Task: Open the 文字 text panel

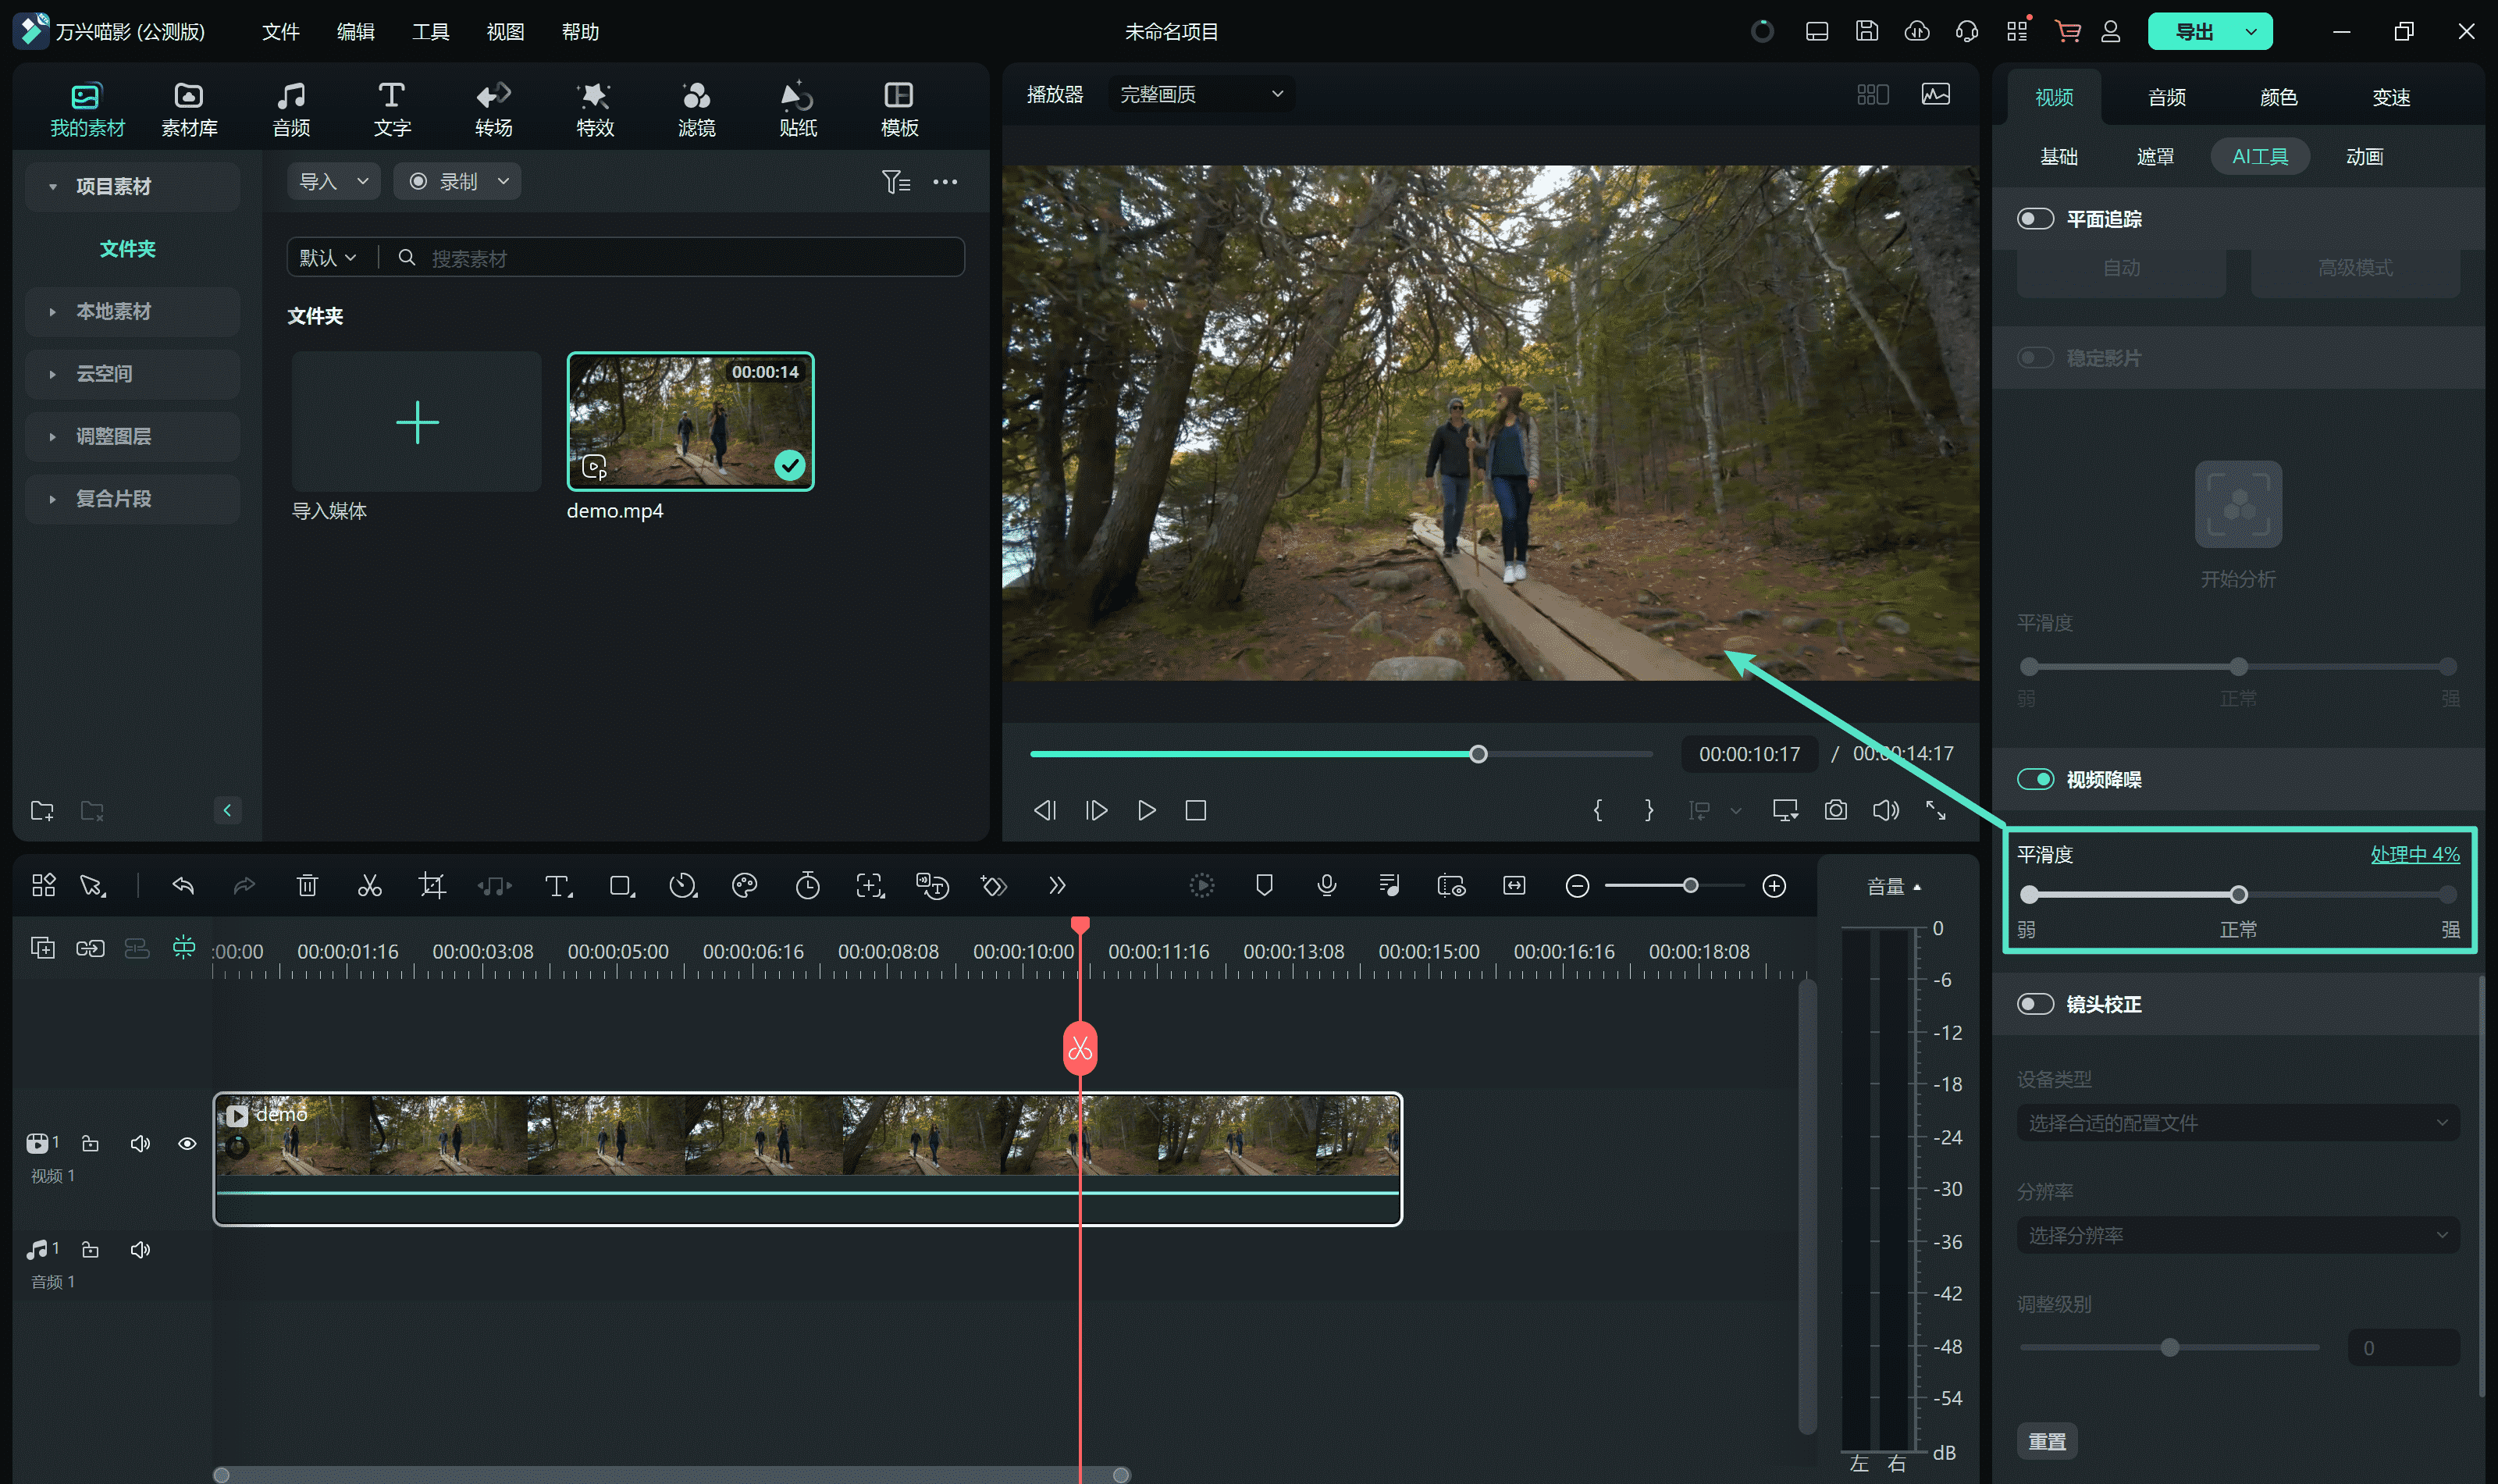Action: [x=392, y=109]
